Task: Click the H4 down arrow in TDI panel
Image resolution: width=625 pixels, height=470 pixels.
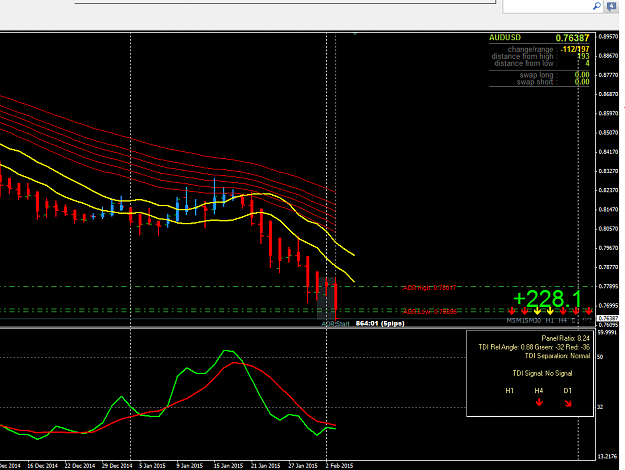Action: click(539, 403)
